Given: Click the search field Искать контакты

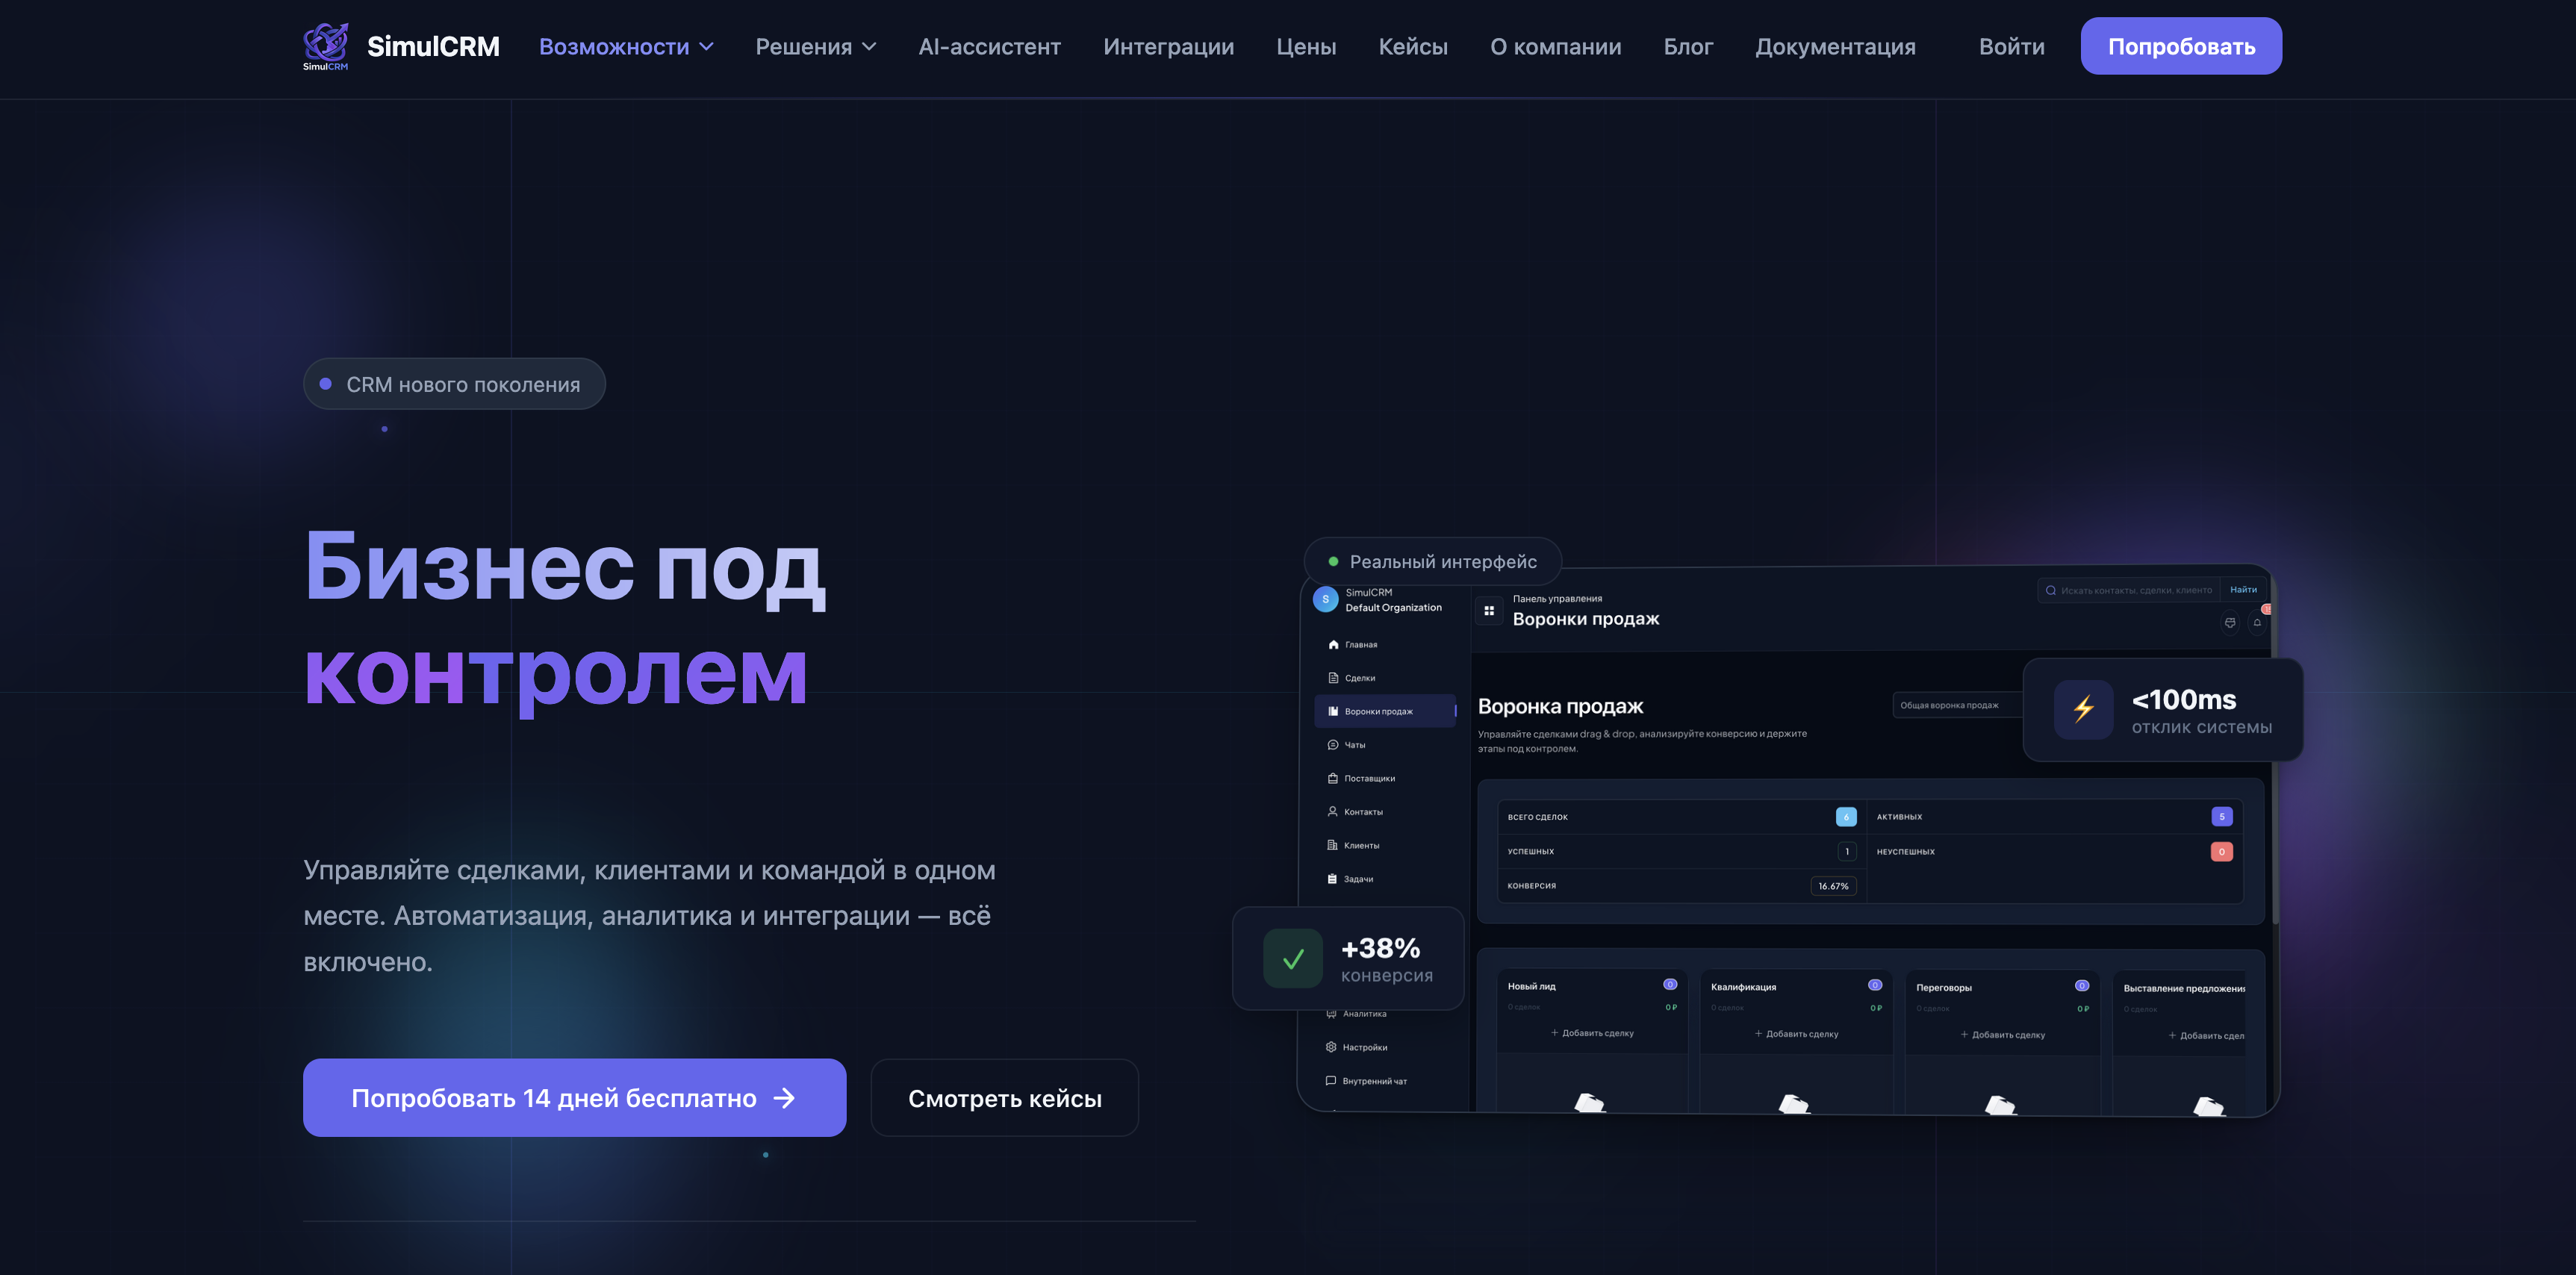Looking at the screenshot, I should point(2128,590).
